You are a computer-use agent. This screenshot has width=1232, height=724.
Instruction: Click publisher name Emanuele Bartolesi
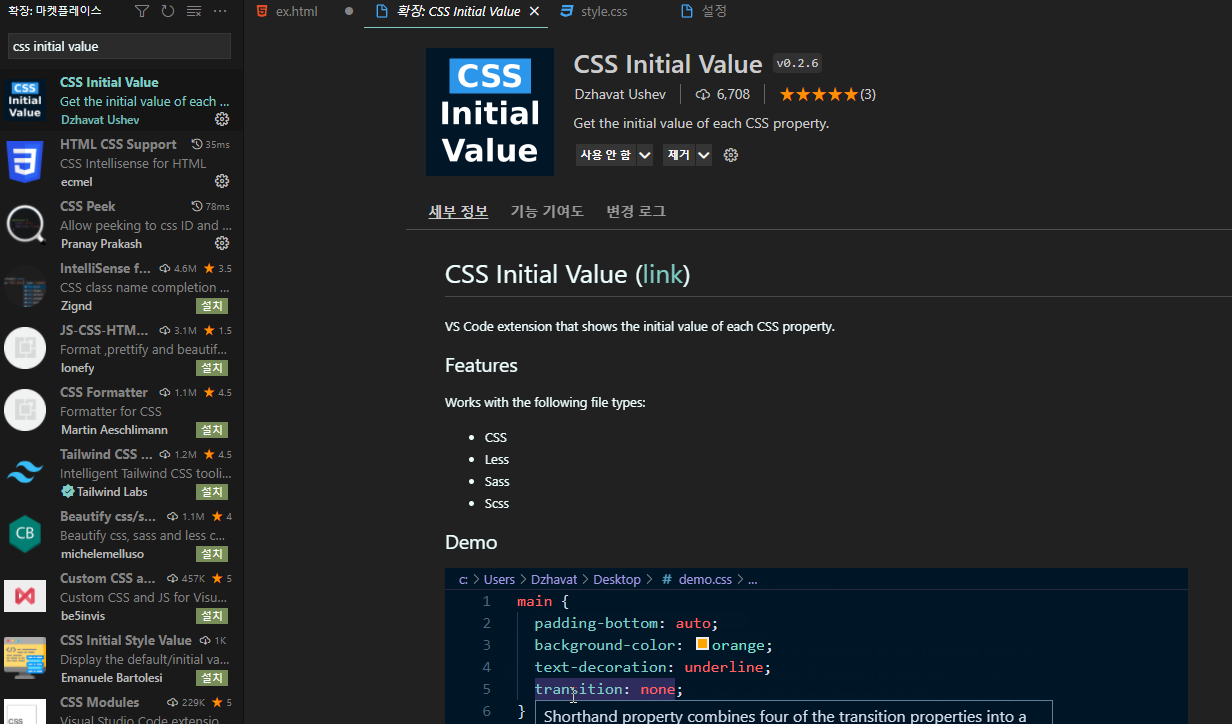[x=111, y=677]
